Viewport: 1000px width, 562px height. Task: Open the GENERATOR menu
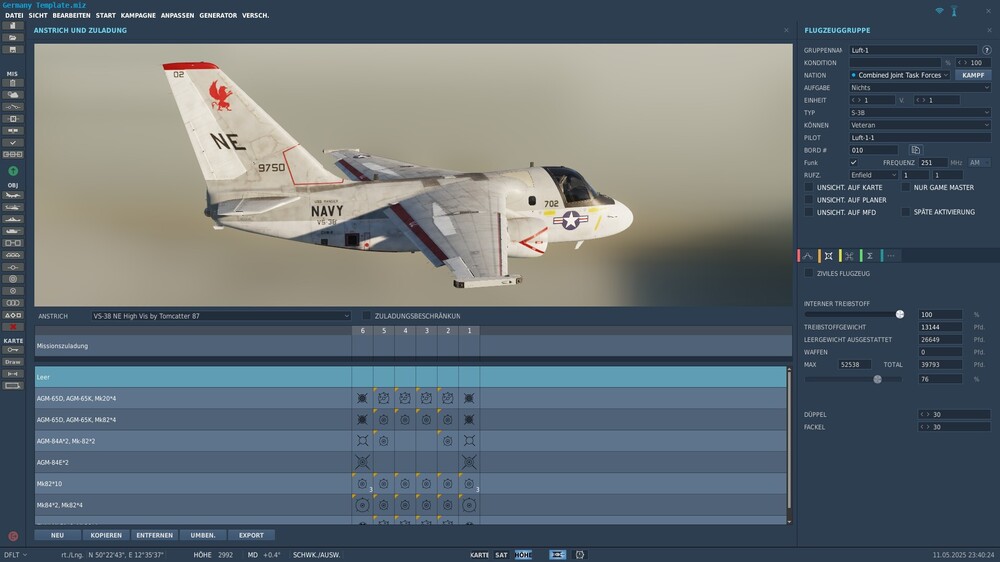point(218,15)
